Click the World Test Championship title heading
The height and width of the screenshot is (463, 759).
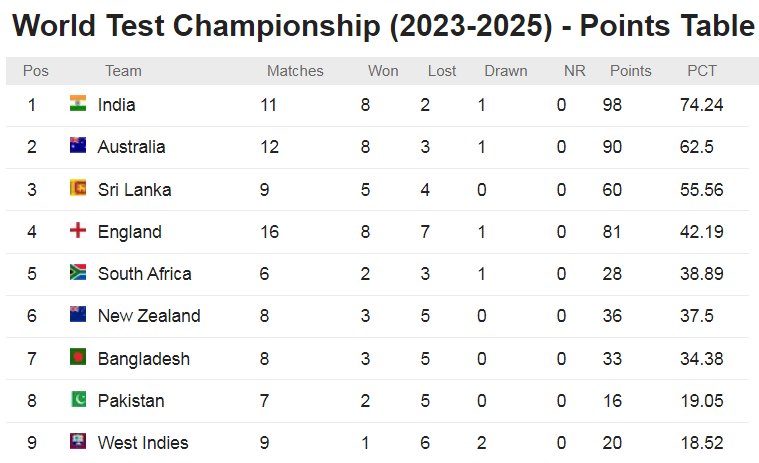[383, 26]
